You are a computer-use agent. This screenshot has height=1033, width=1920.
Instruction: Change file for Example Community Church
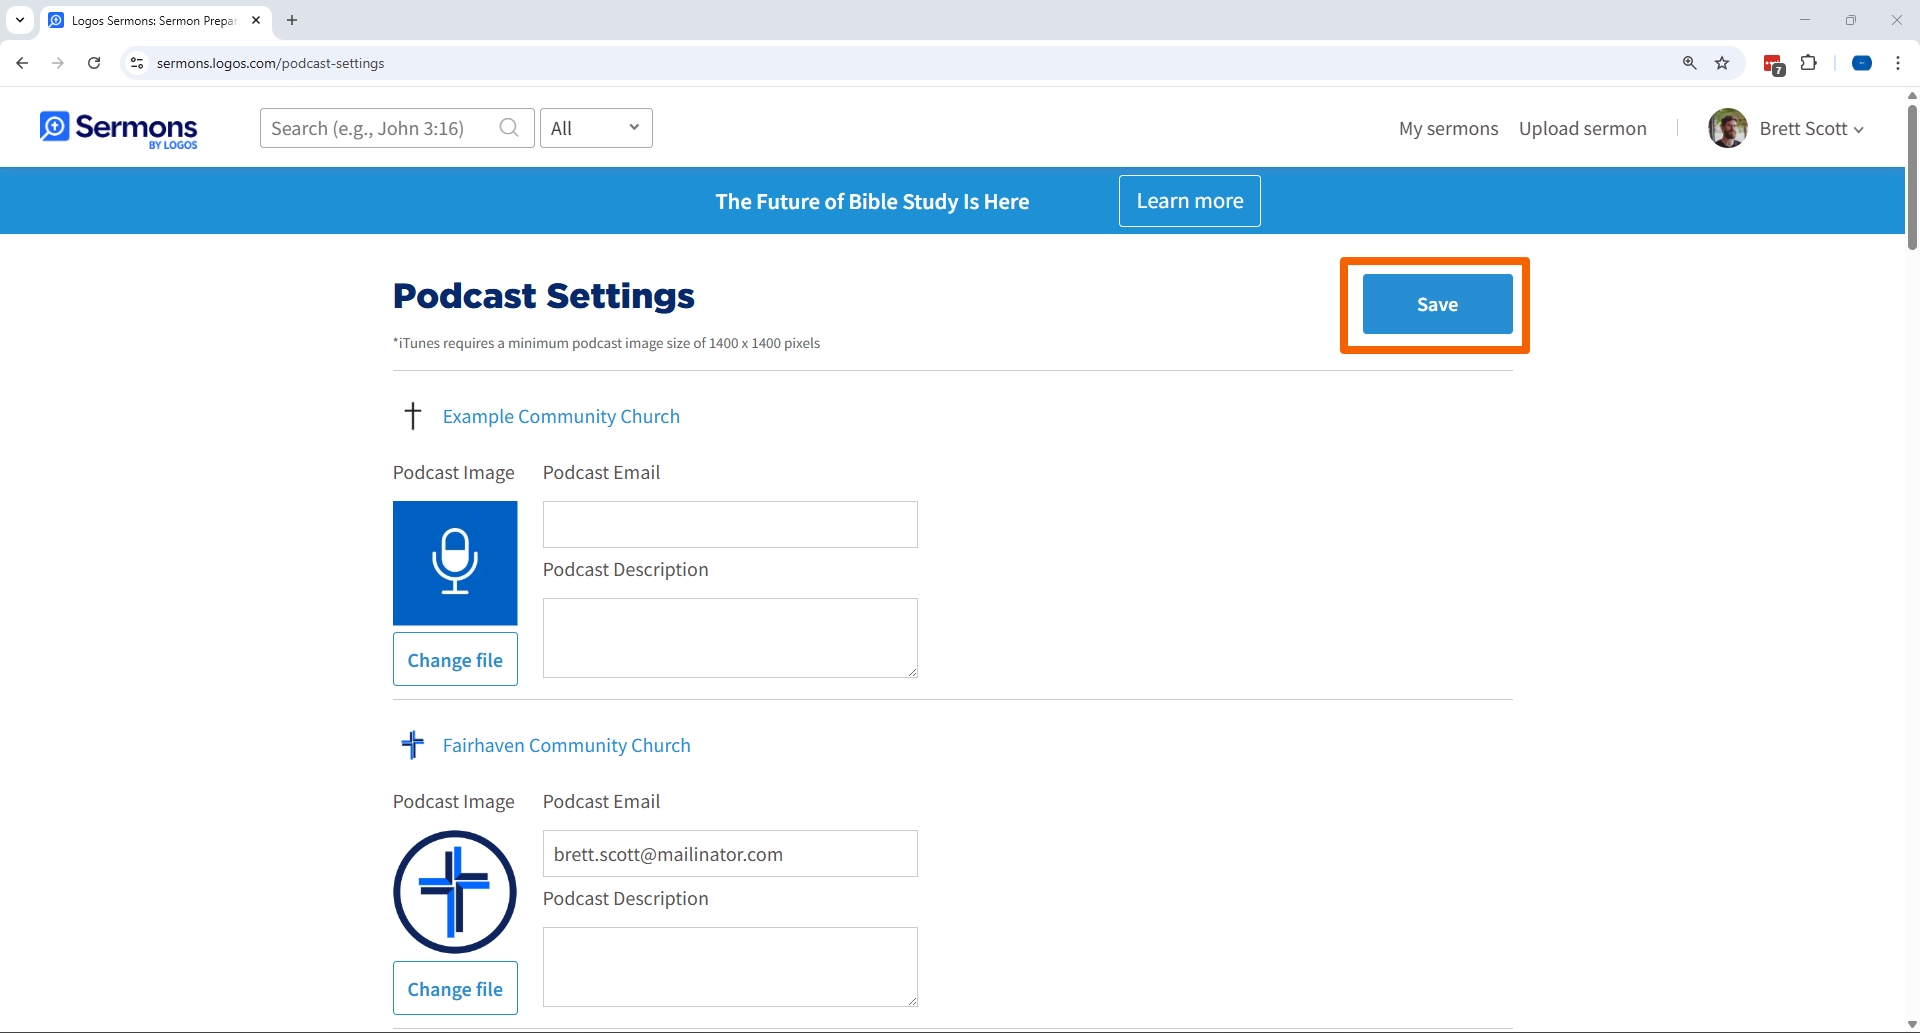455,659
